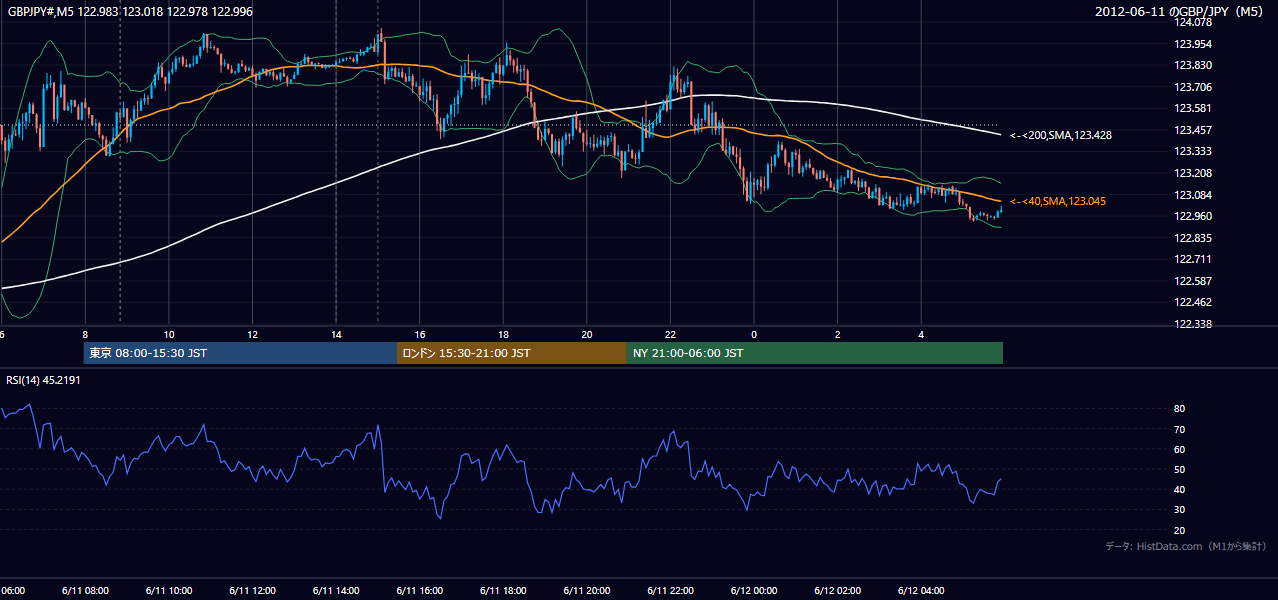
Task: Click RSI scale value 80
Action: [1180, 409]
